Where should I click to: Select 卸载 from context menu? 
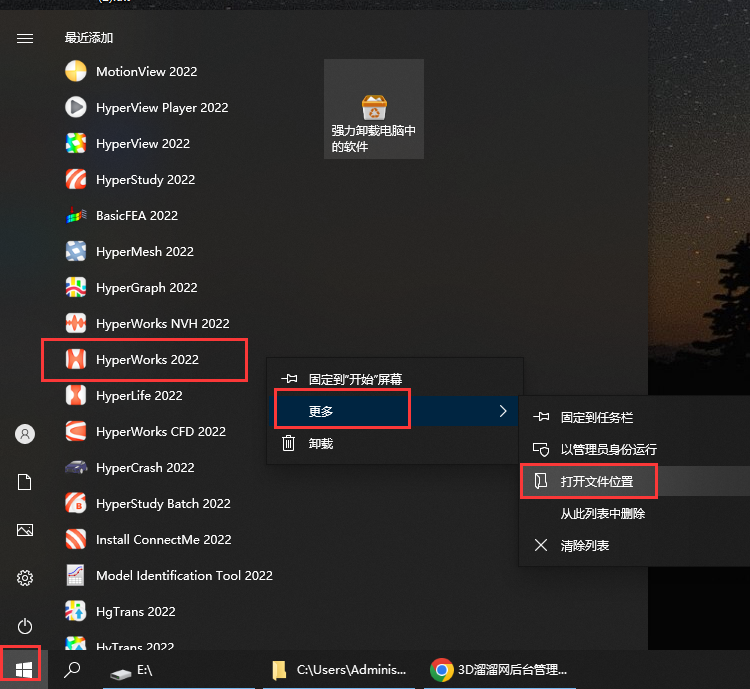click(x=395, y=444)
